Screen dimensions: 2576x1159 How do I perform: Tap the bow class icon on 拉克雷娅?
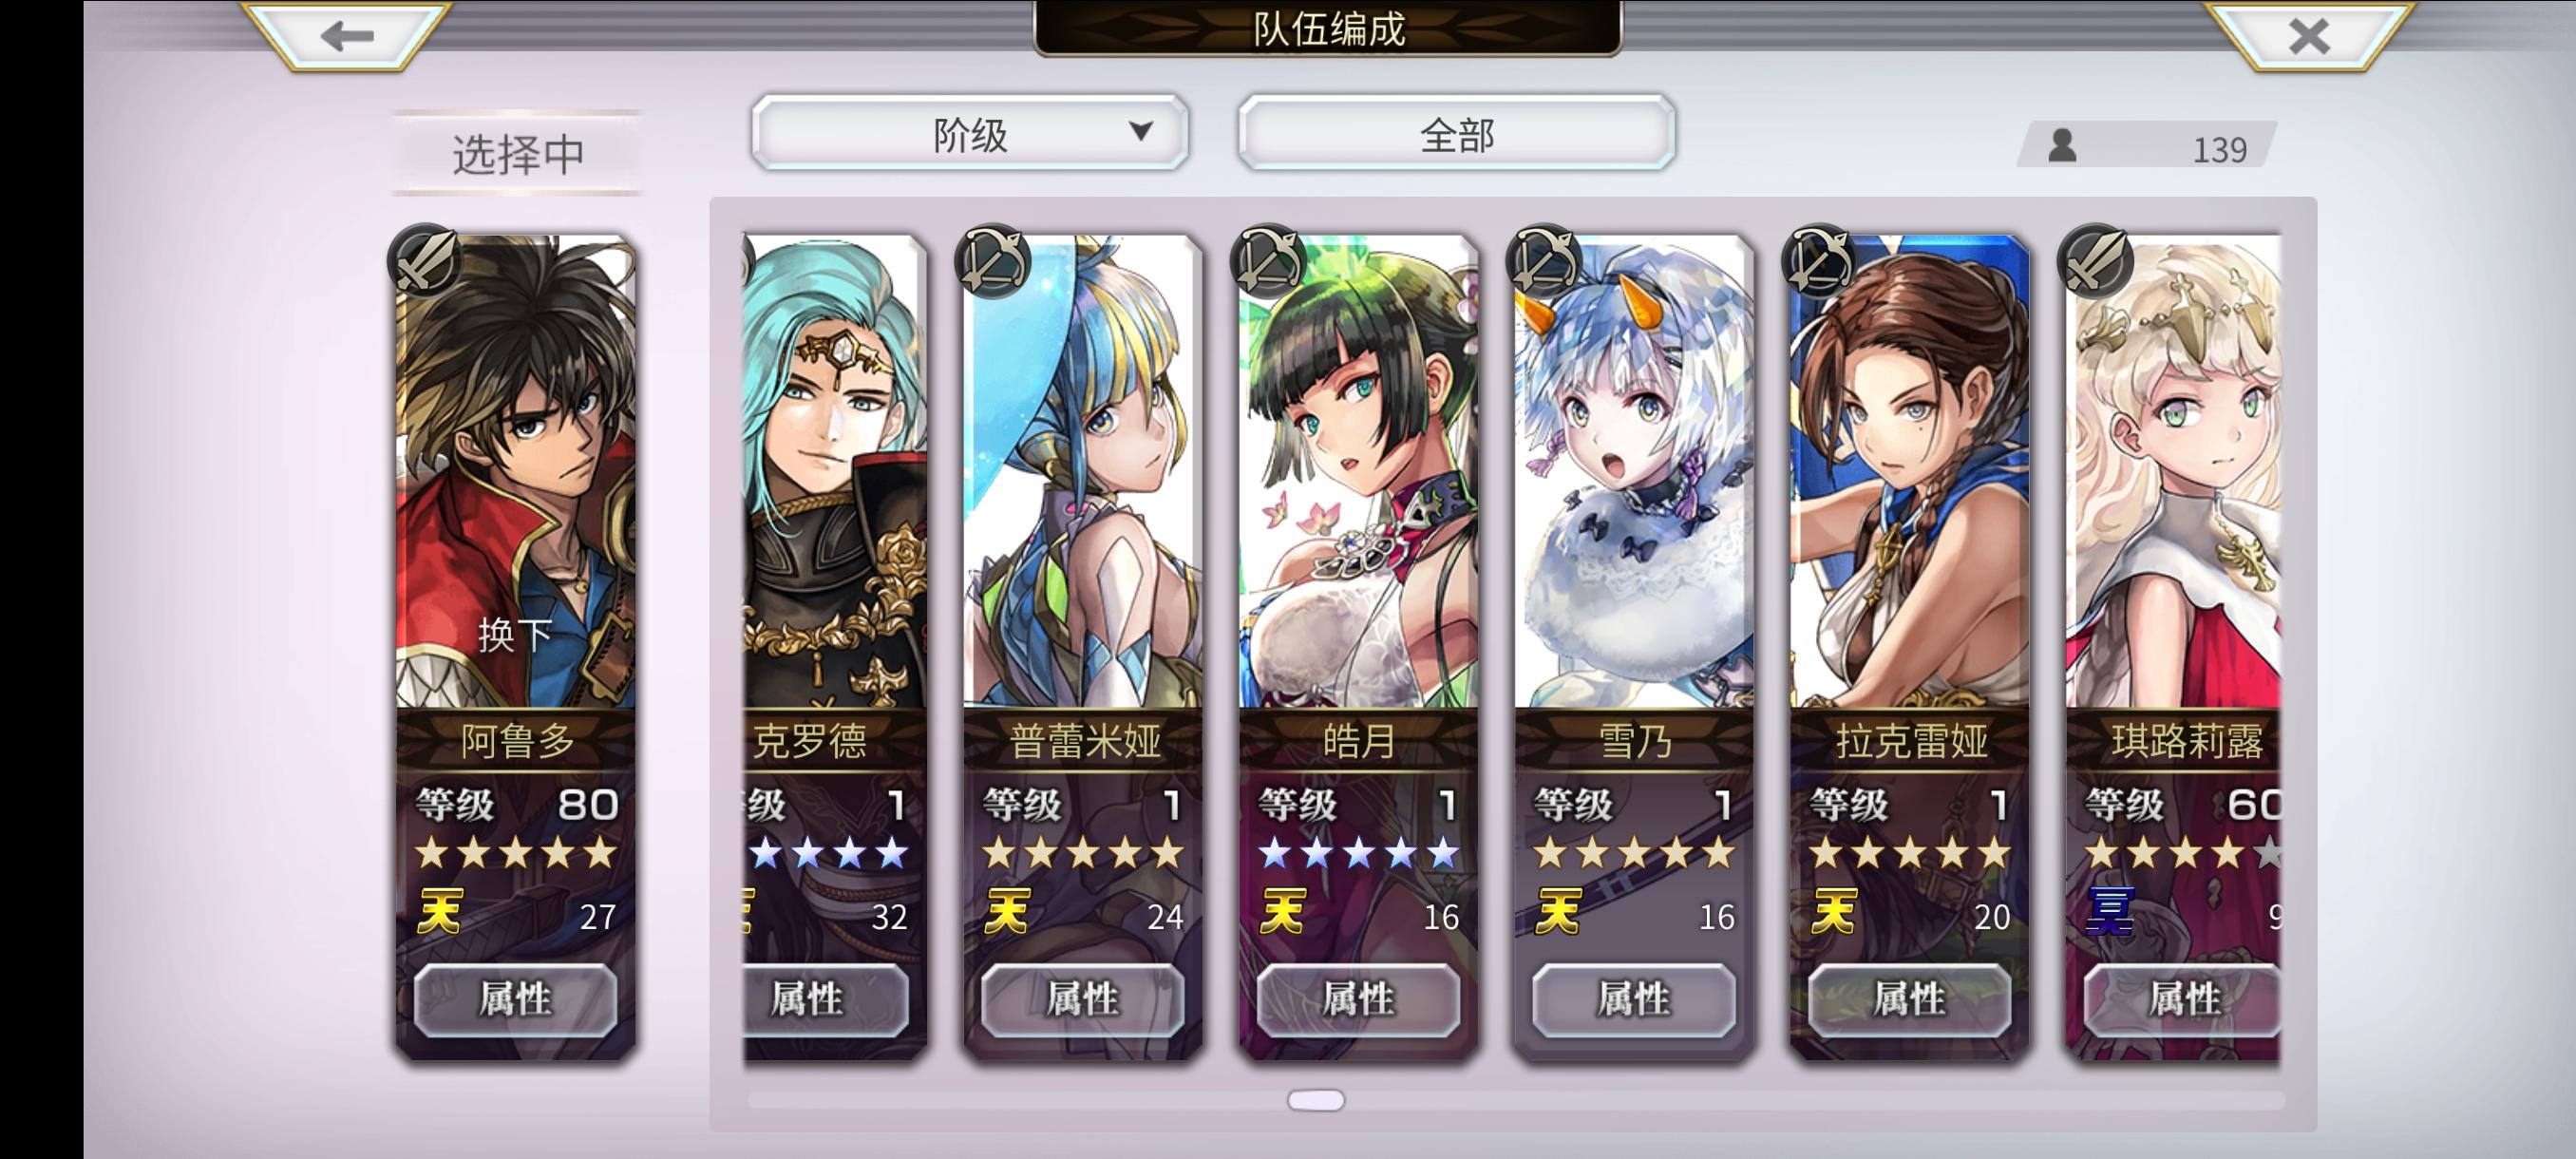click(x=1820, y=261)
